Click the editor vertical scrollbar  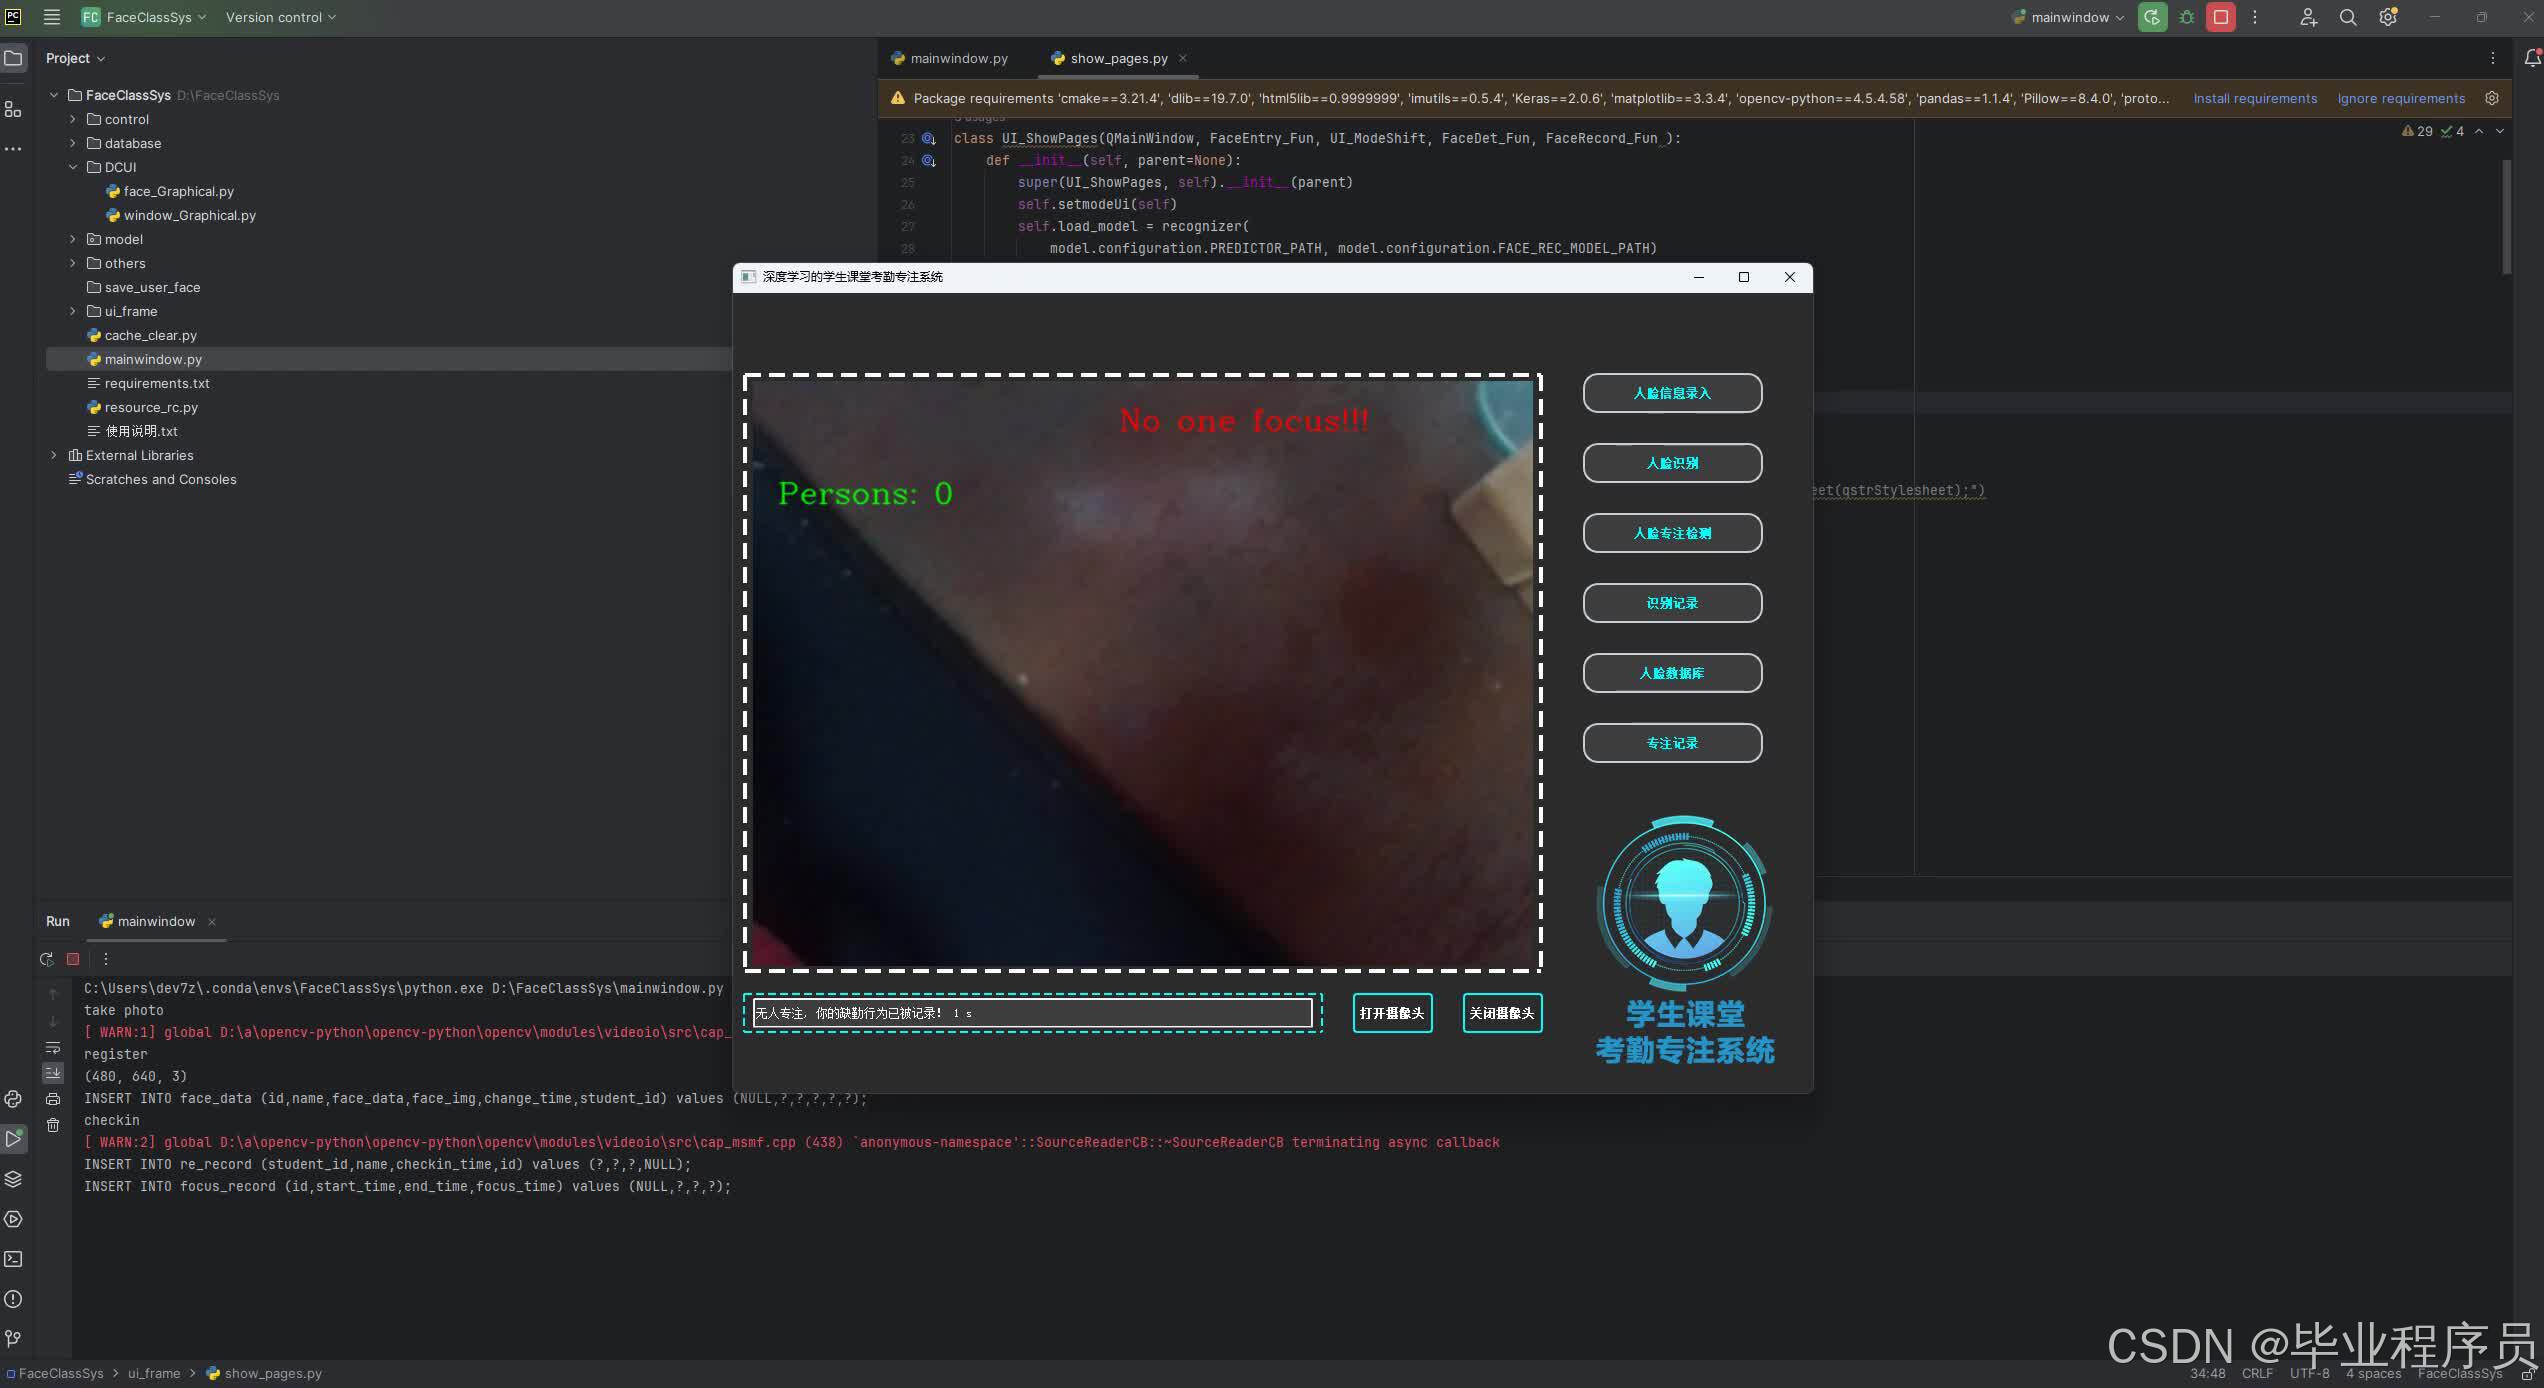(x=2506, y=217)
